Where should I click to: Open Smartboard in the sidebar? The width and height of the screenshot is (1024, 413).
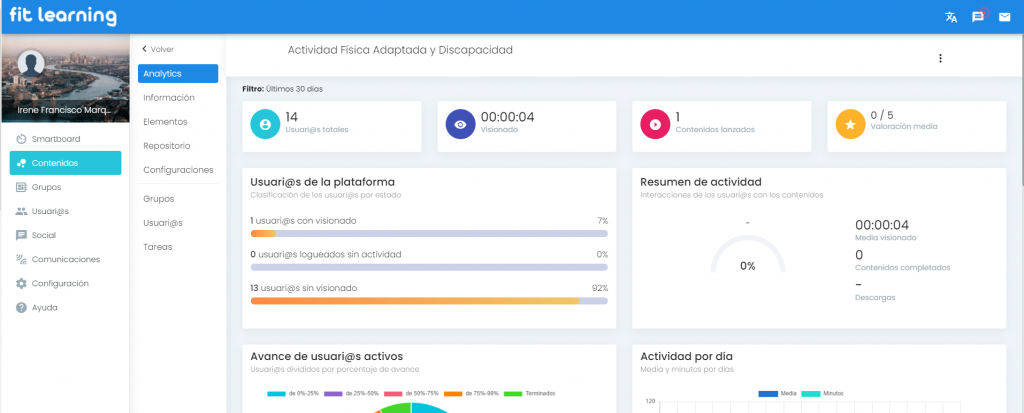(x=55, y=139)
